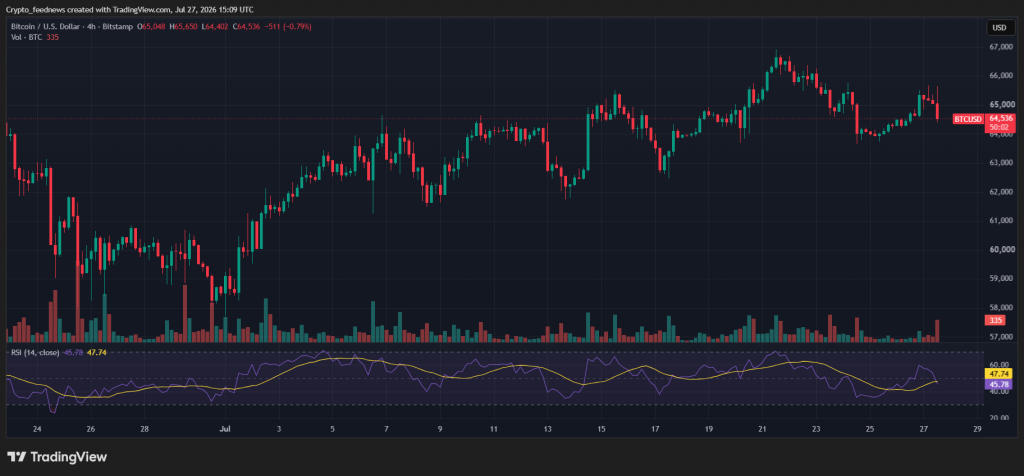Click date label 24 on time axis
The image size is (1024, 476).
pyautogui.click(x=37, y=429)
